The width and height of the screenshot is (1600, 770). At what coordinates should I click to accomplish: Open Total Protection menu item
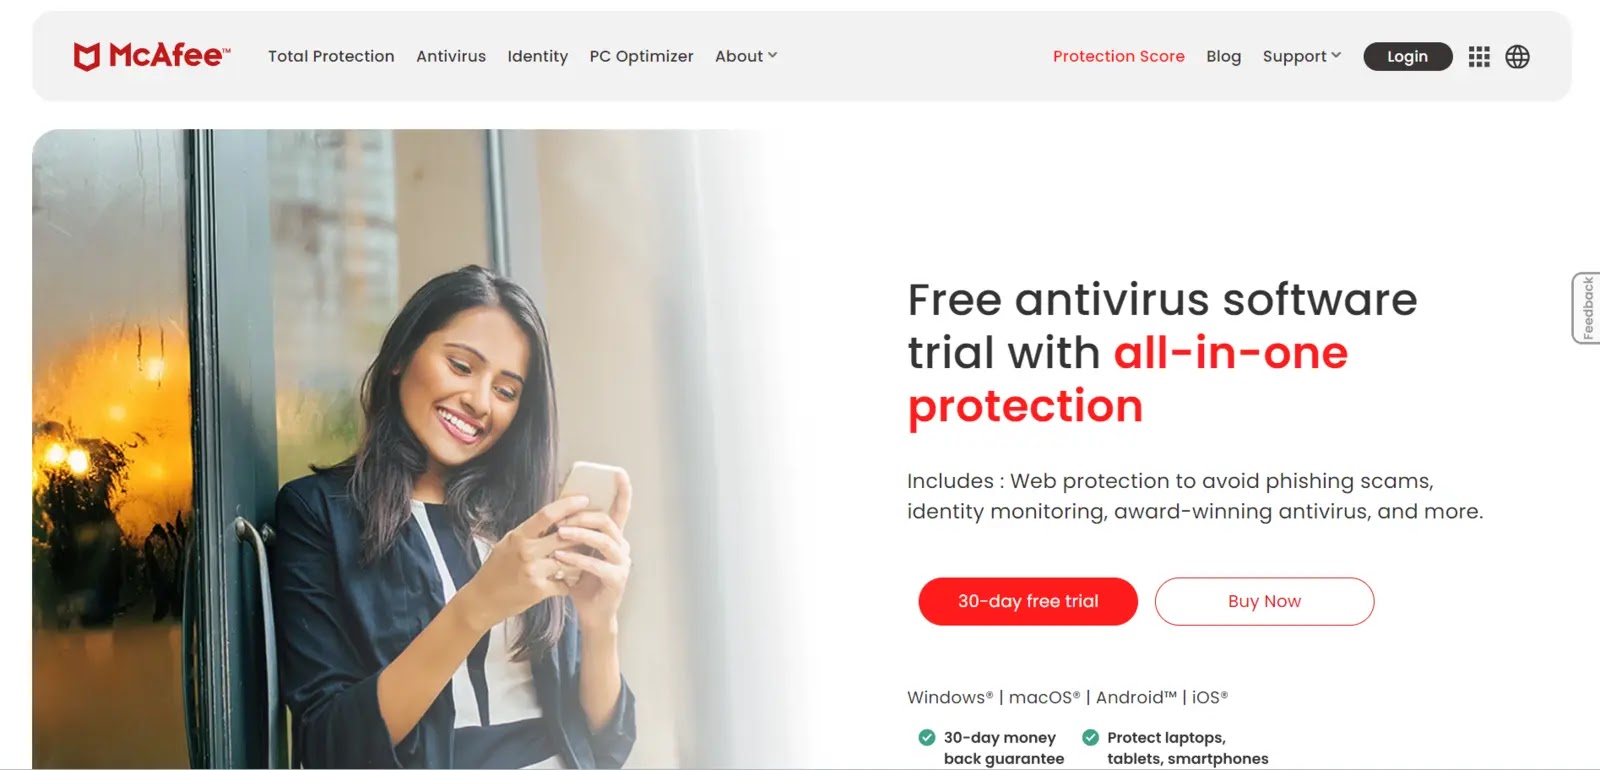coord(331,56)
